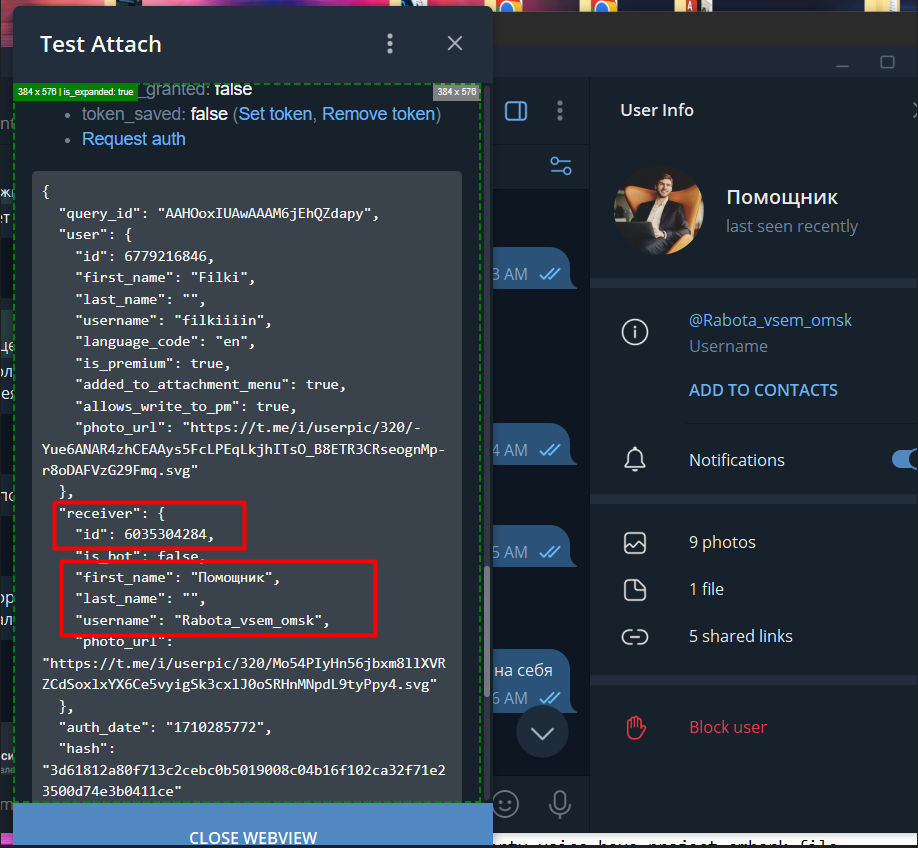918x848 pixels.
Task: Click the "username": "filkiiiin" line
Action: coord(173,321)
